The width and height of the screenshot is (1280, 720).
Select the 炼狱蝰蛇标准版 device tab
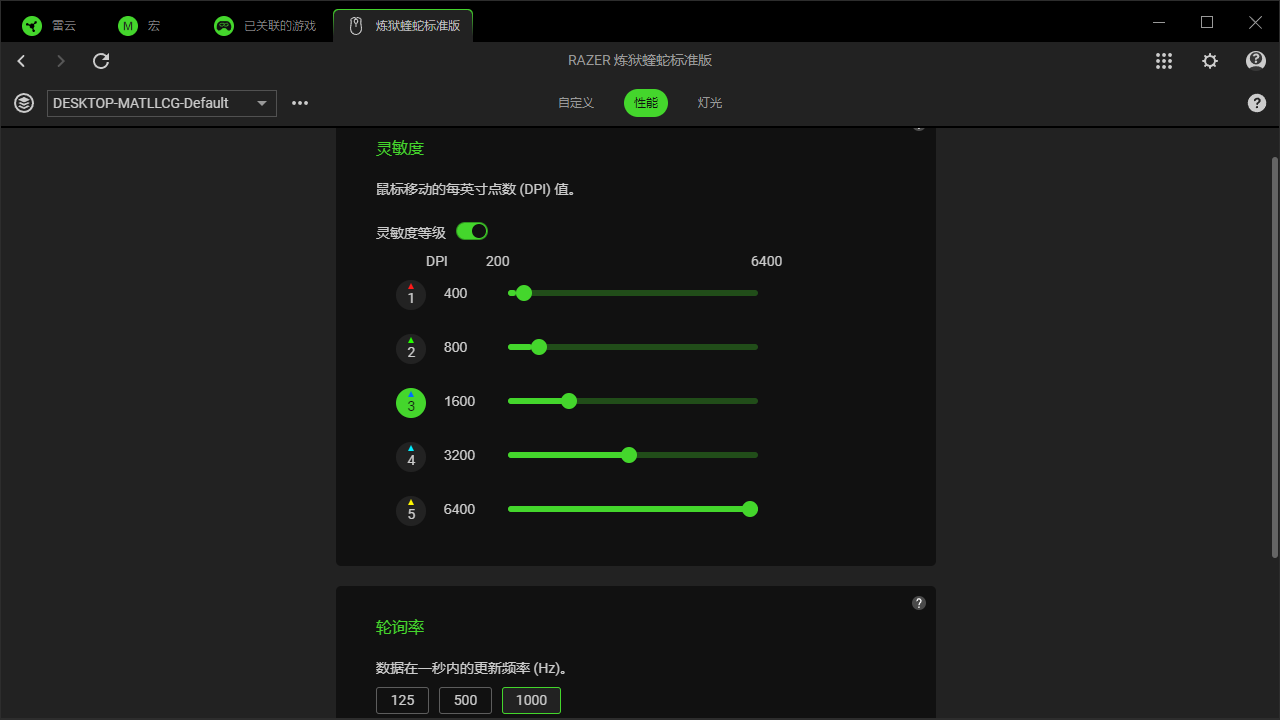[x=403, y=25]
